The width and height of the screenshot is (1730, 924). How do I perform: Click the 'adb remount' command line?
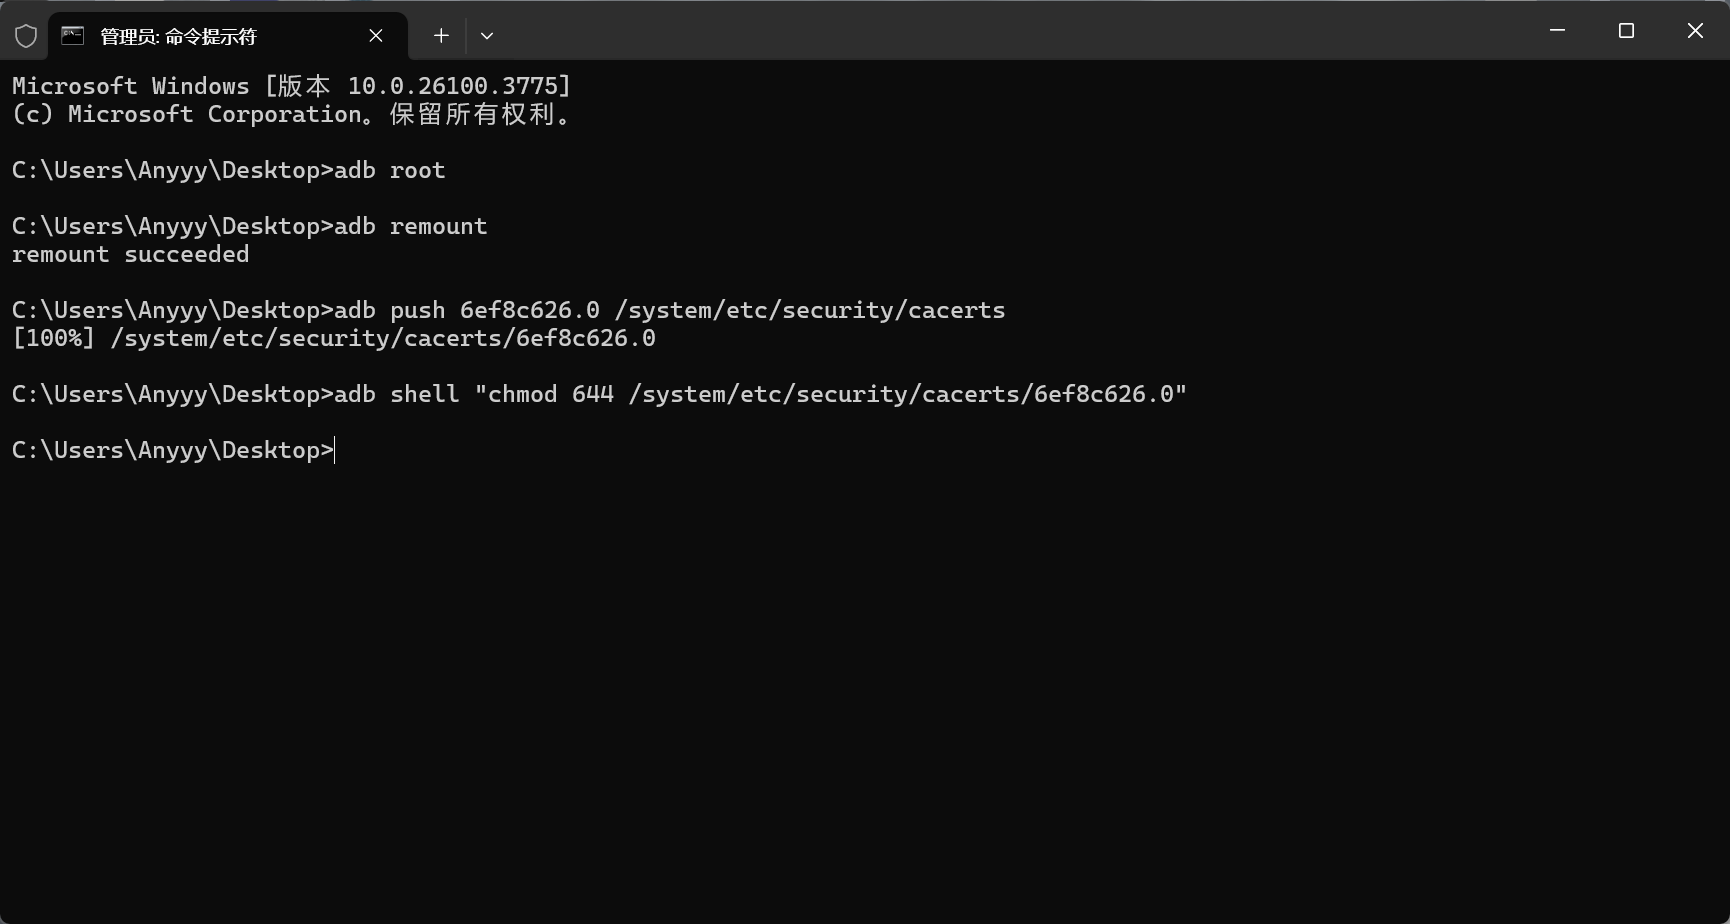click(x=250, y=226)
